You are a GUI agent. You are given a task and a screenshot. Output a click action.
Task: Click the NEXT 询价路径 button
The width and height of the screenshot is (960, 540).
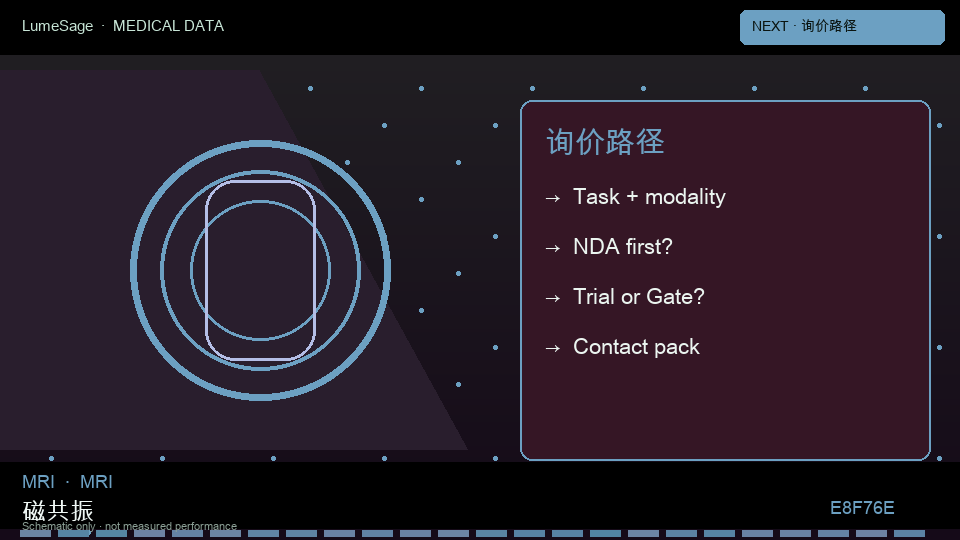pos(842,27)
